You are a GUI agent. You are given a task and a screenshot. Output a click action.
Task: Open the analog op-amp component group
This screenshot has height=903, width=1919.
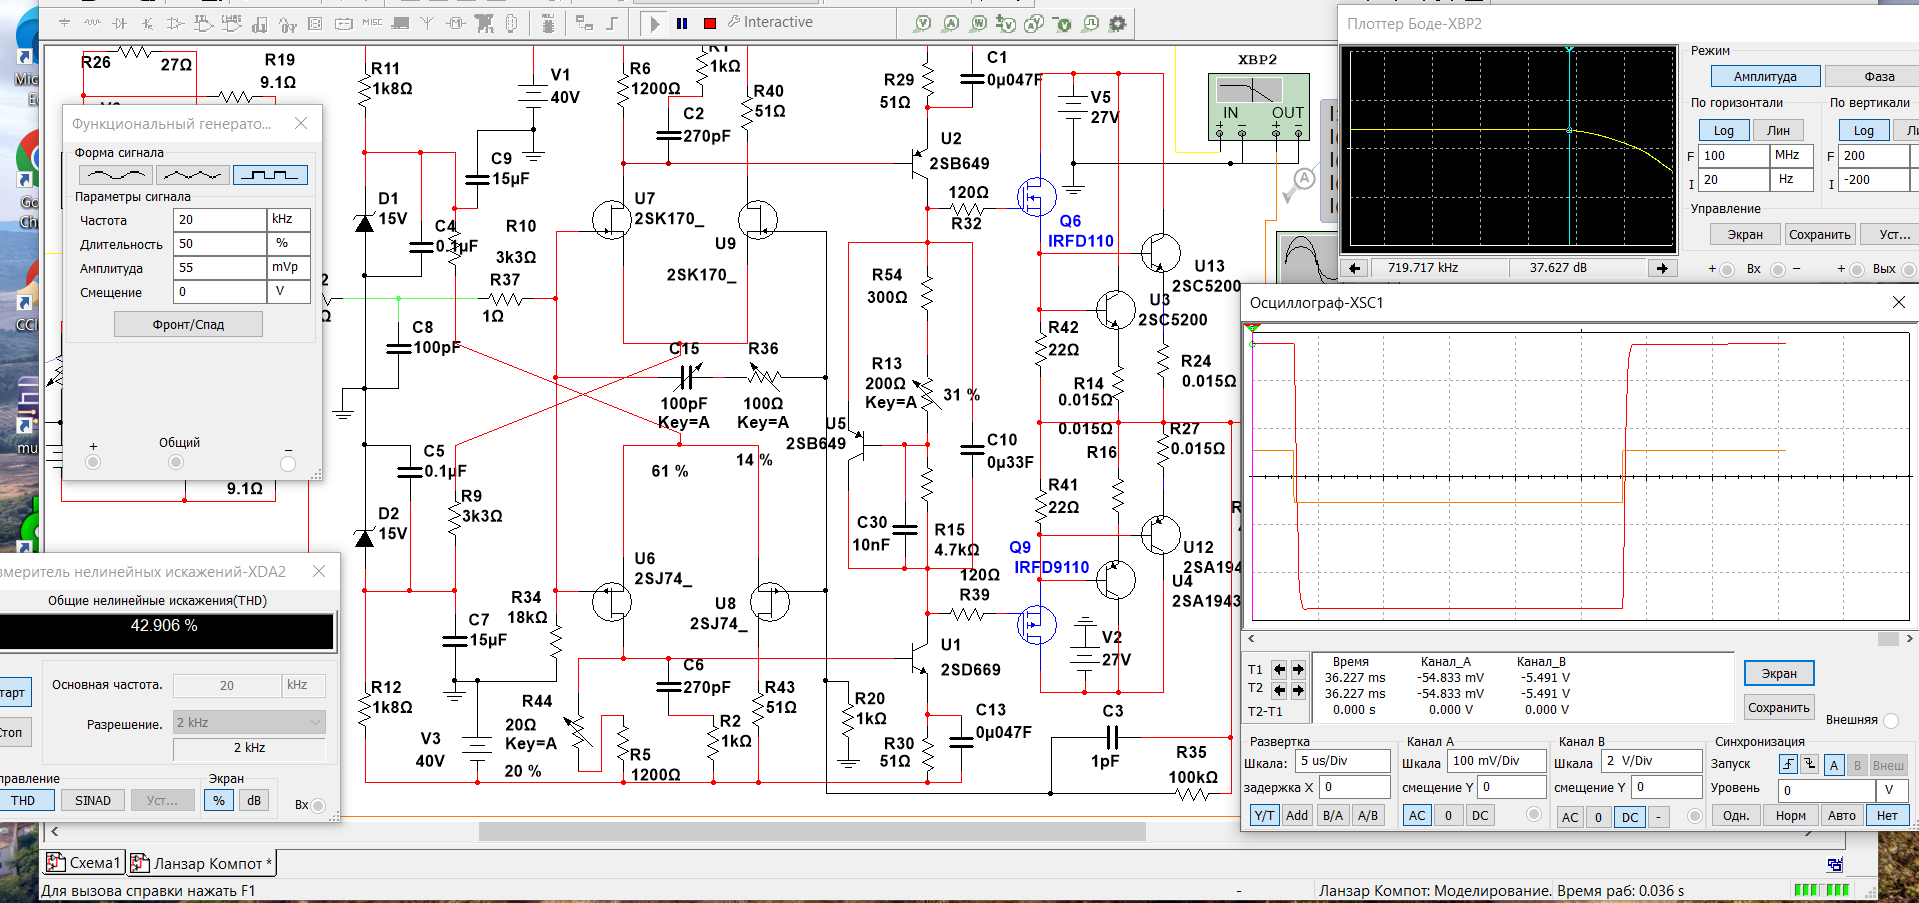tap(176, 23)
